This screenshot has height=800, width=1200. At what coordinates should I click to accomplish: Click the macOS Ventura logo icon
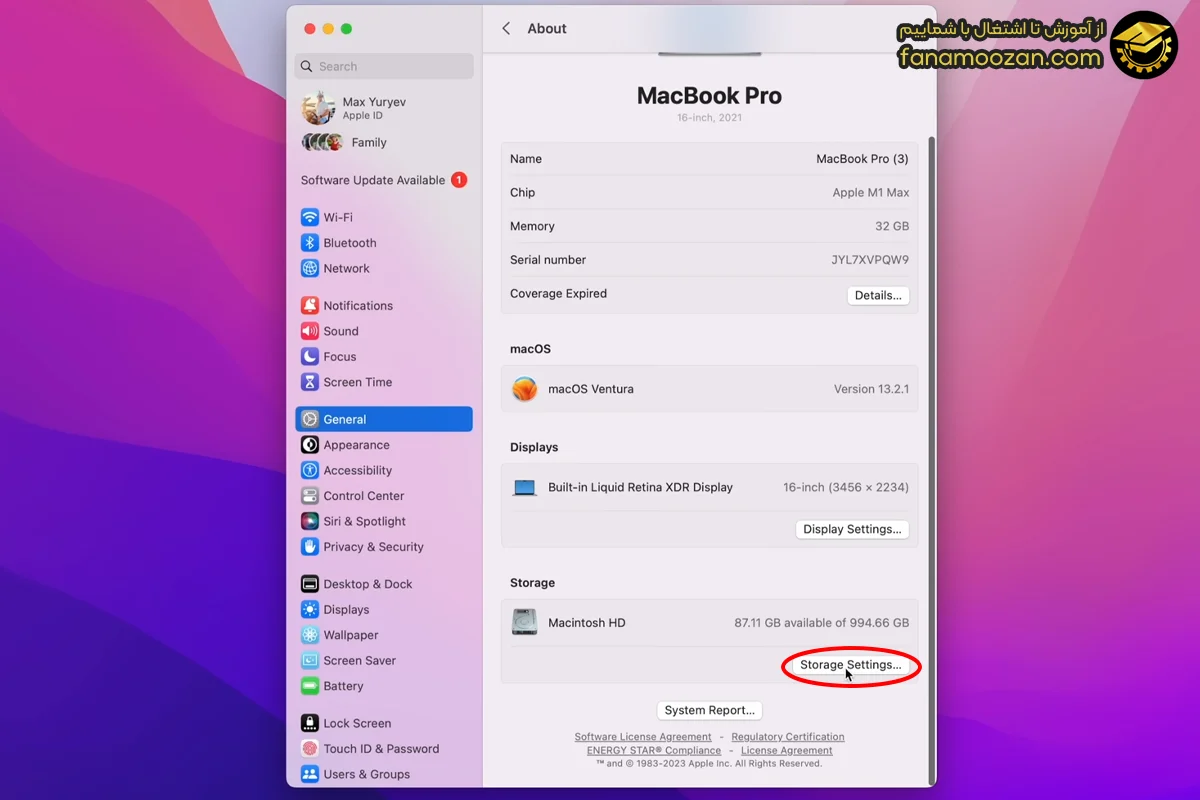pyautogui.click(x=525, y=389)
